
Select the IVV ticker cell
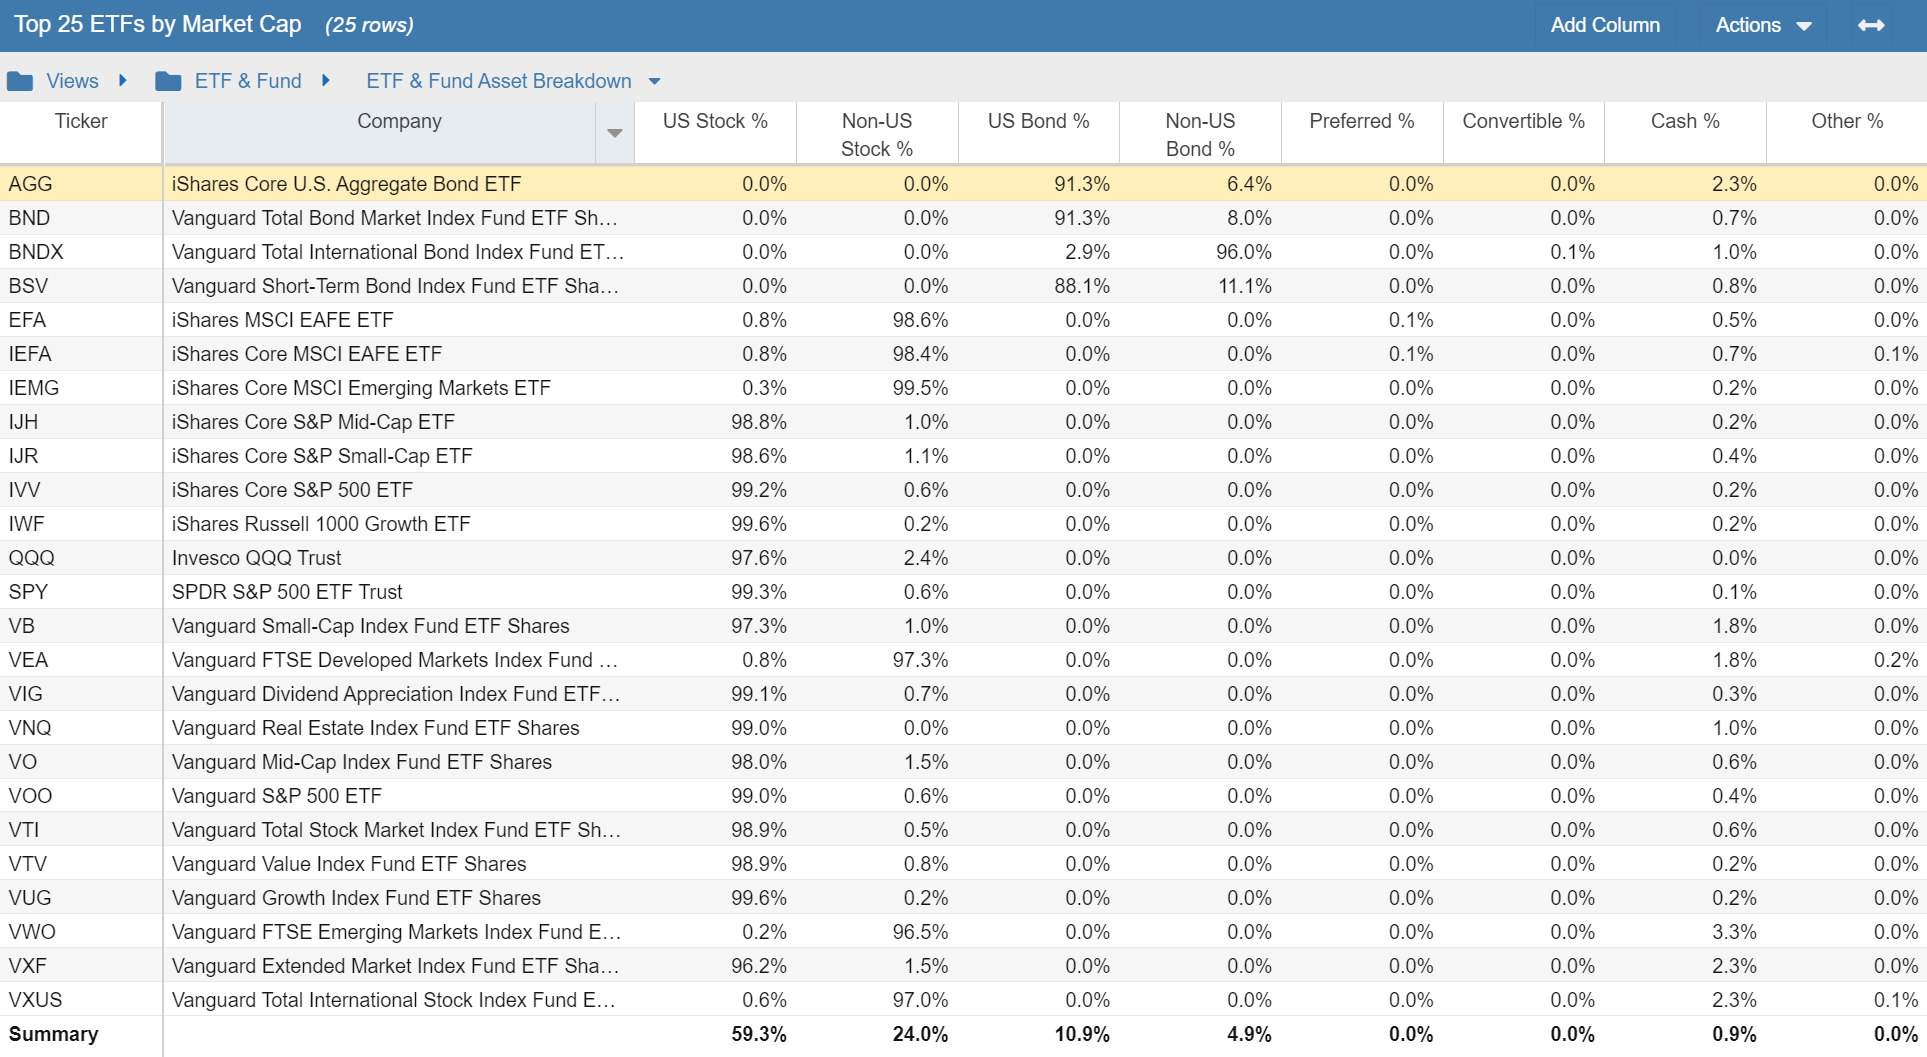click(x=81, y=490)
